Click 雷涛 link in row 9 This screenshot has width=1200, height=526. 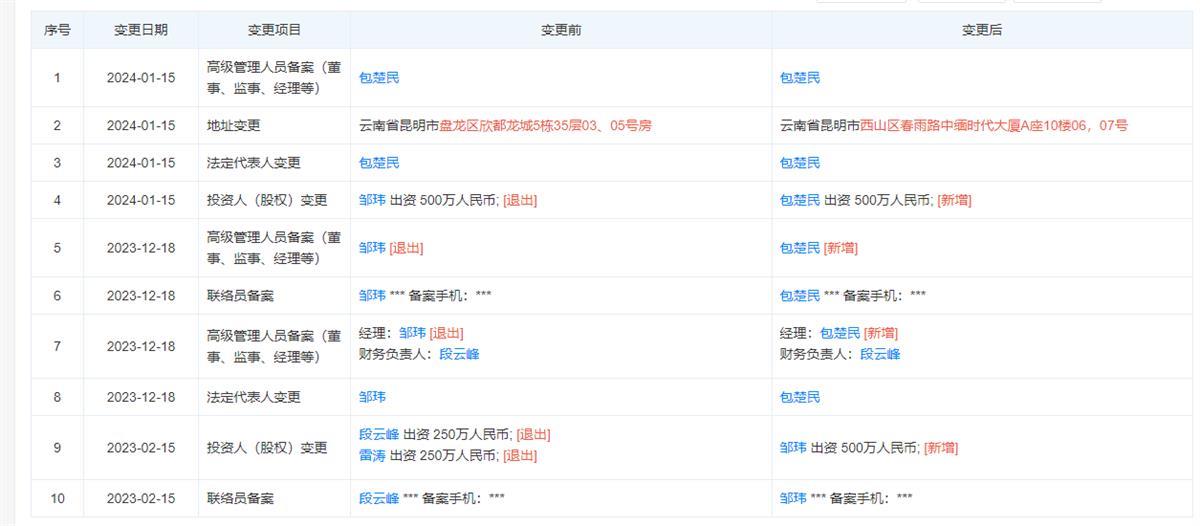(x=372, y=456)
